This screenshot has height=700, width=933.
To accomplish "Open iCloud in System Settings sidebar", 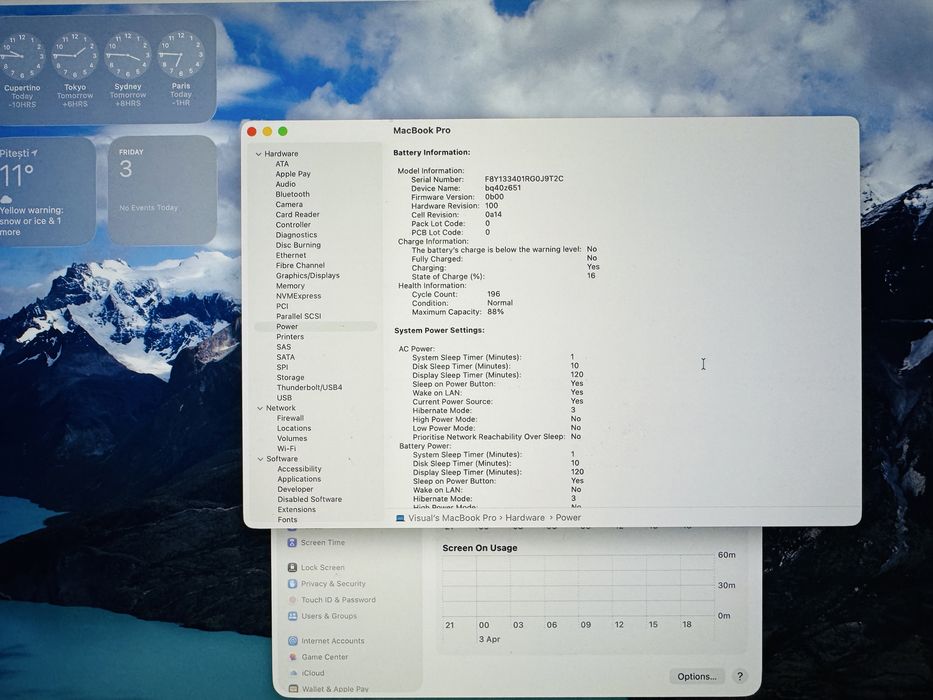I will pos(312,673).
